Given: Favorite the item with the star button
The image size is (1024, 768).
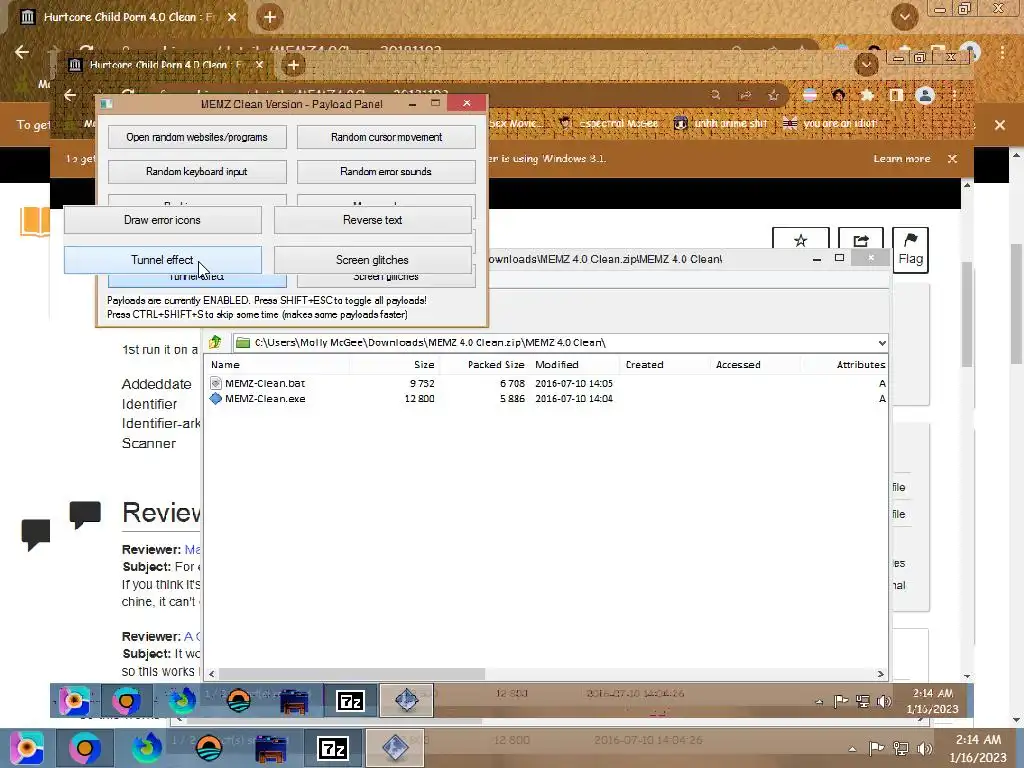Looking at the screenshot, I should 800,241.
